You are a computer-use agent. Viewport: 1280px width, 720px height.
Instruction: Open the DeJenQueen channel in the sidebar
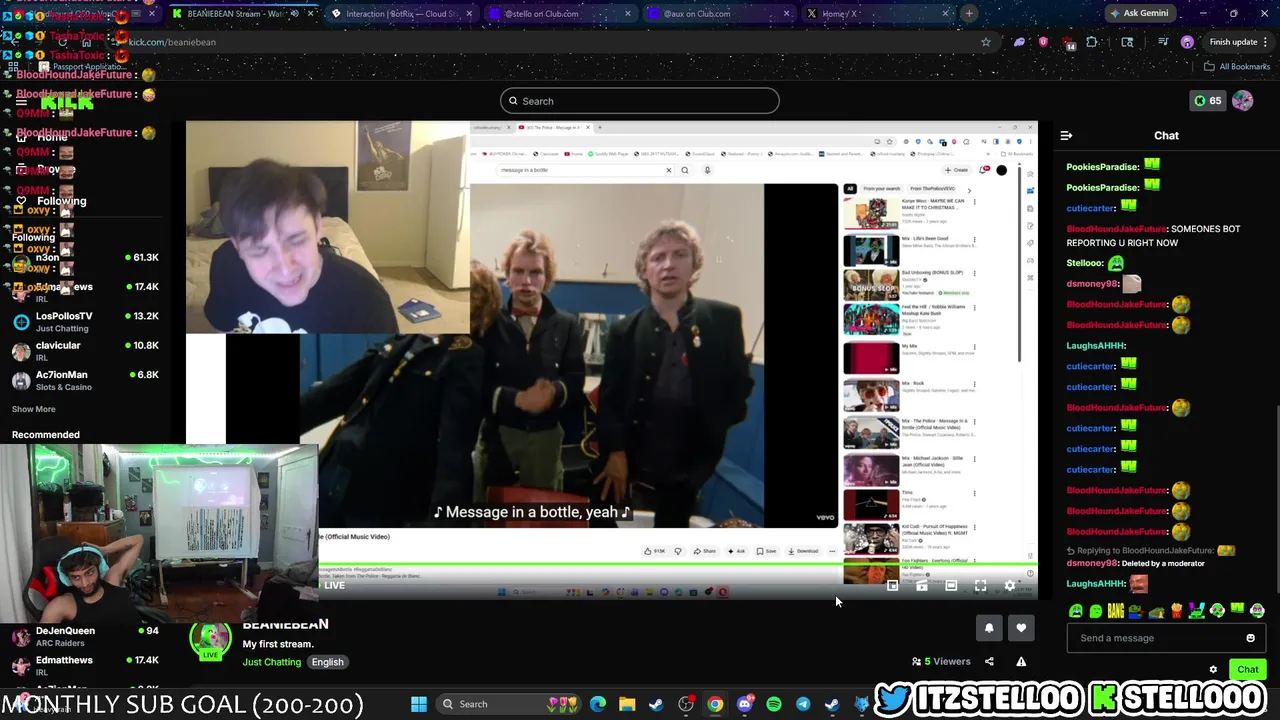(x=85, y=636)
